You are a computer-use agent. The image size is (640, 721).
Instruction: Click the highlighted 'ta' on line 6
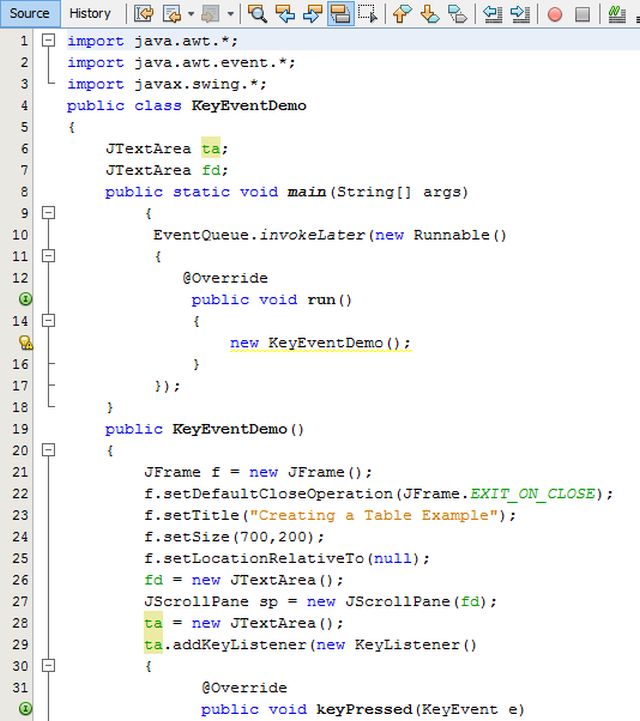coord(211,148)
